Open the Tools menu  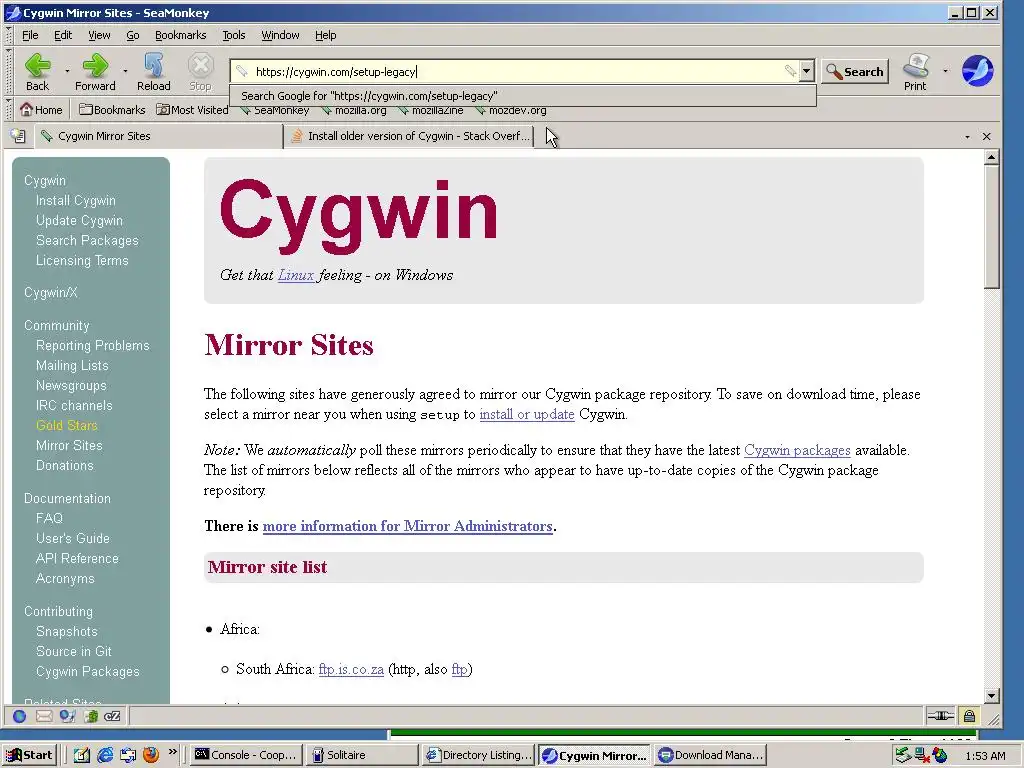pyautogui.click(x=233, y=35)
